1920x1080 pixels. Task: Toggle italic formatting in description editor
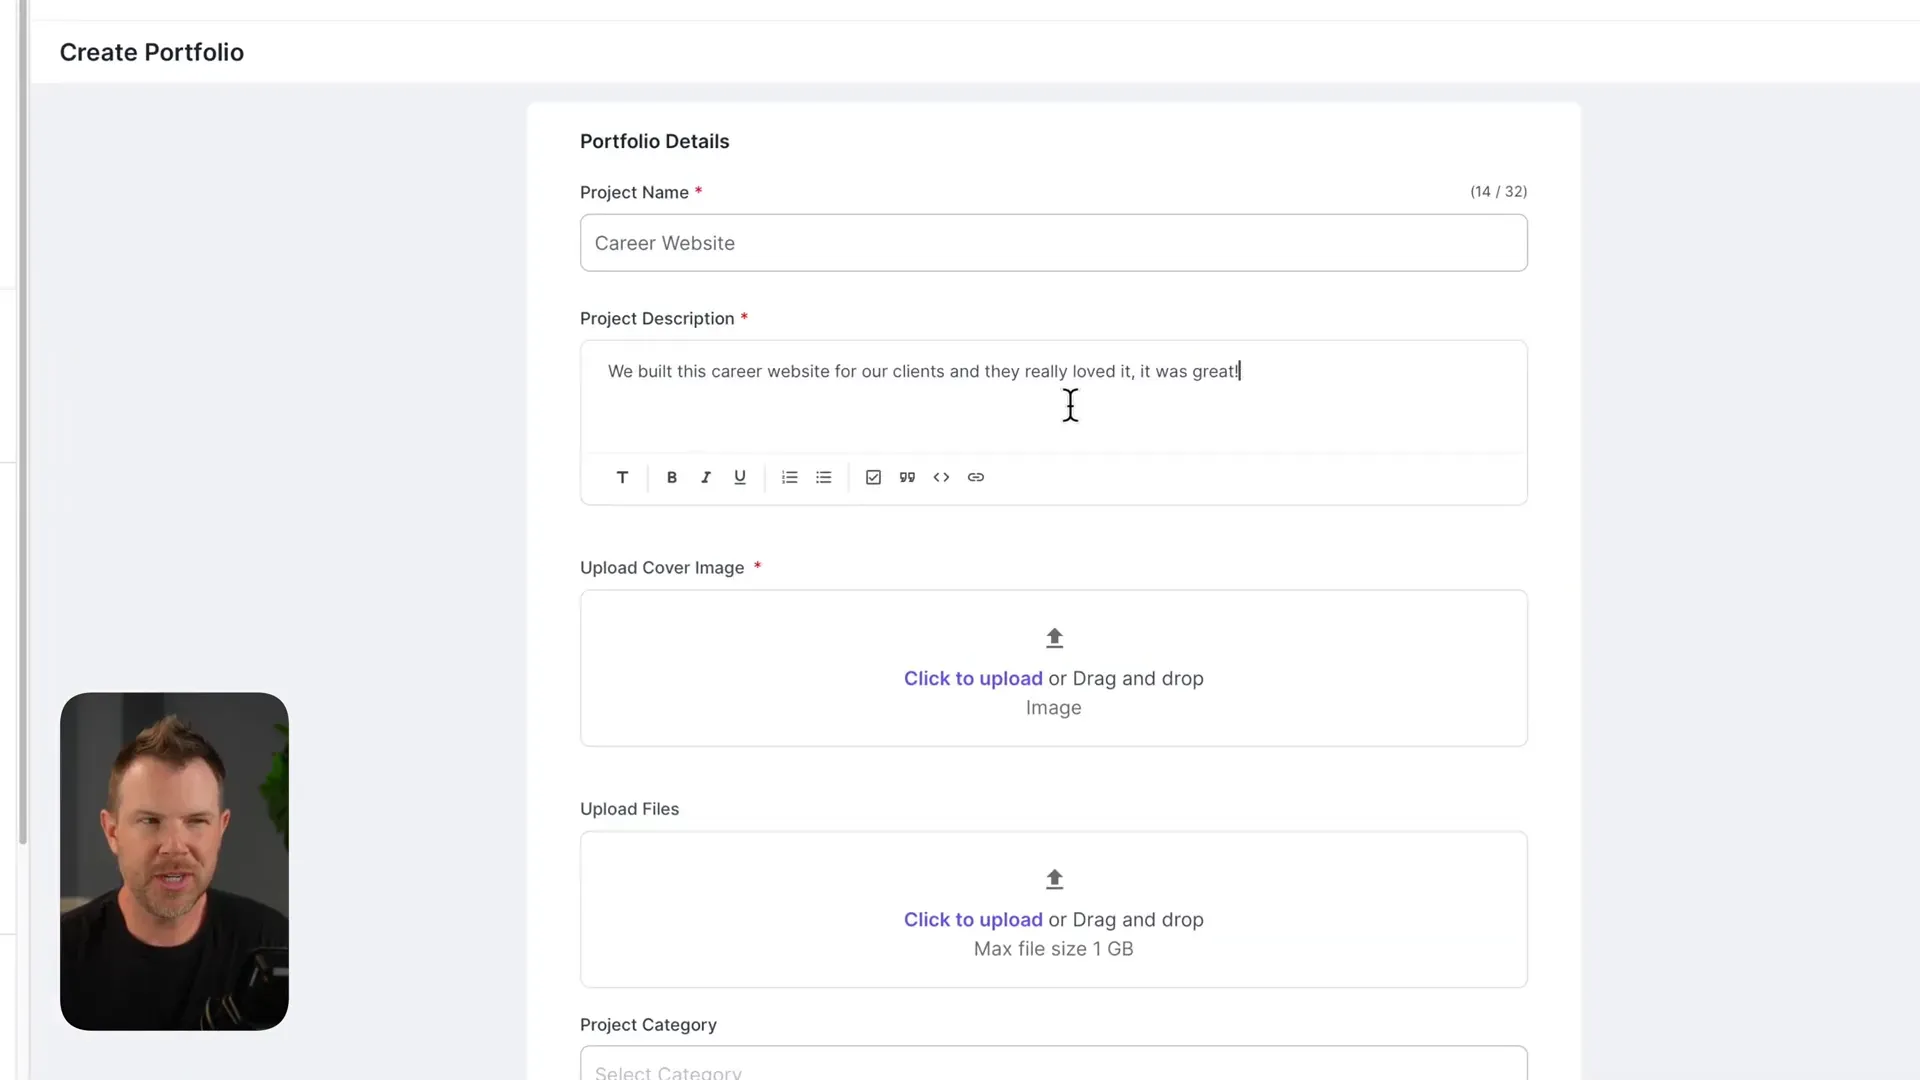click(706, 477)
